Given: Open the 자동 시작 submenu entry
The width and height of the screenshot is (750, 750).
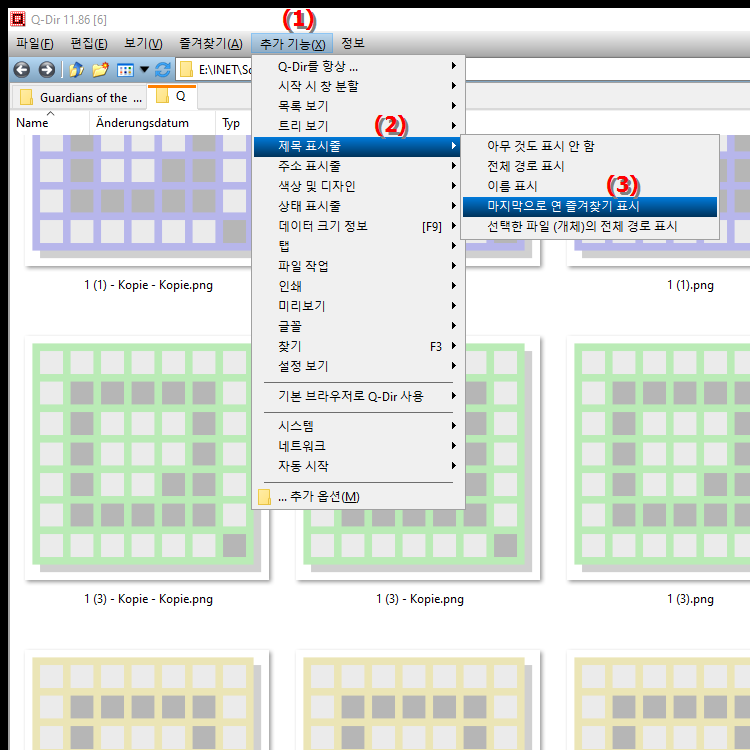Looking at the screenshot, I should click(x=358, y=466).
